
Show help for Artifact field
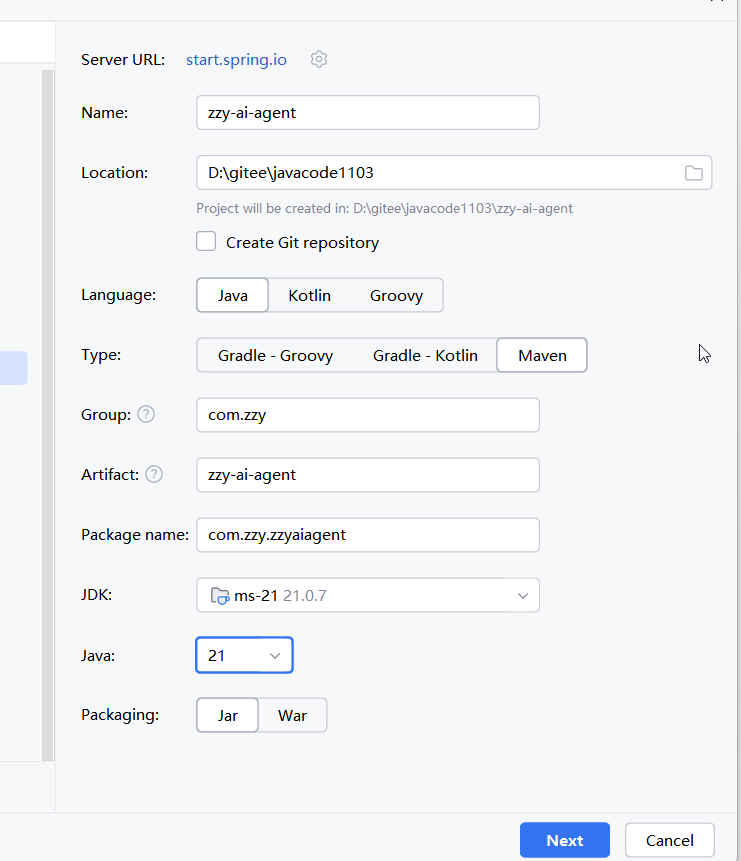154,474
